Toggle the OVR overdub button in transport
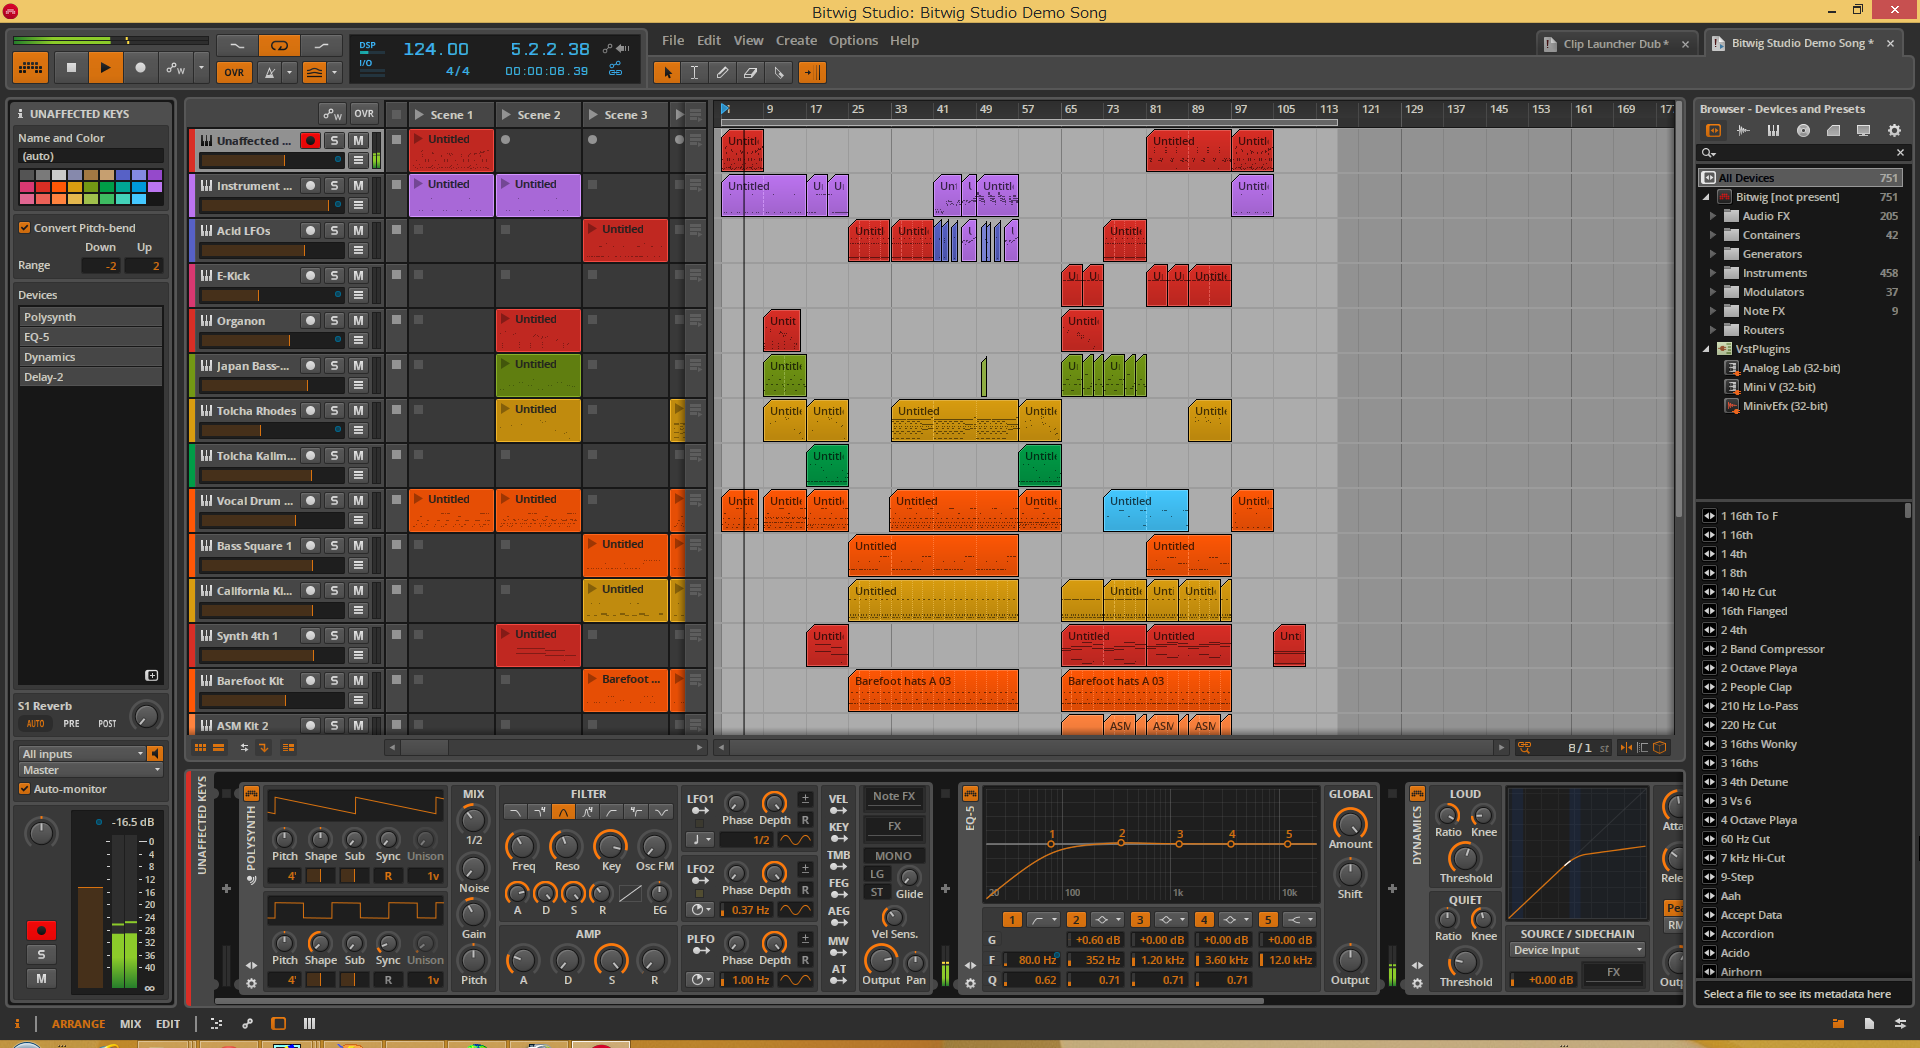This screenshot has height=1048, width=1920. (x=234, y=72)
